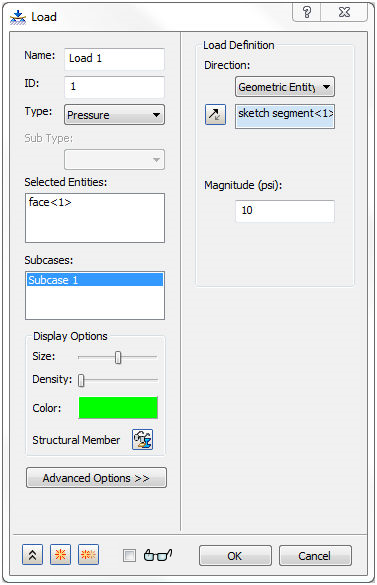
Task: Click the multiple orange starburst icon
Action: (x=88, y=555)
